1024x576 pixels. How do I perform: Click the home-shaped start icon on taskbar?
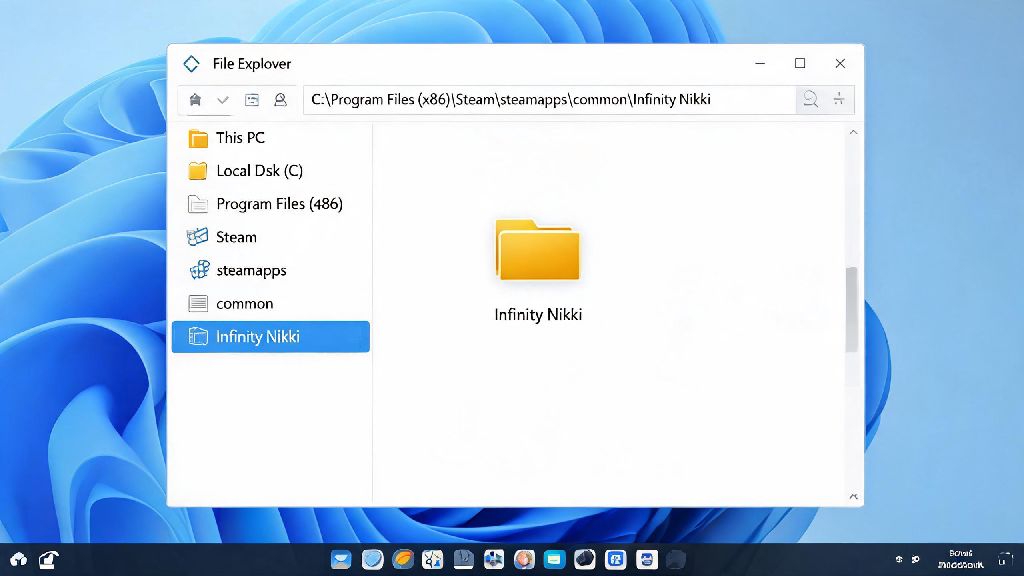coord(18,559)
